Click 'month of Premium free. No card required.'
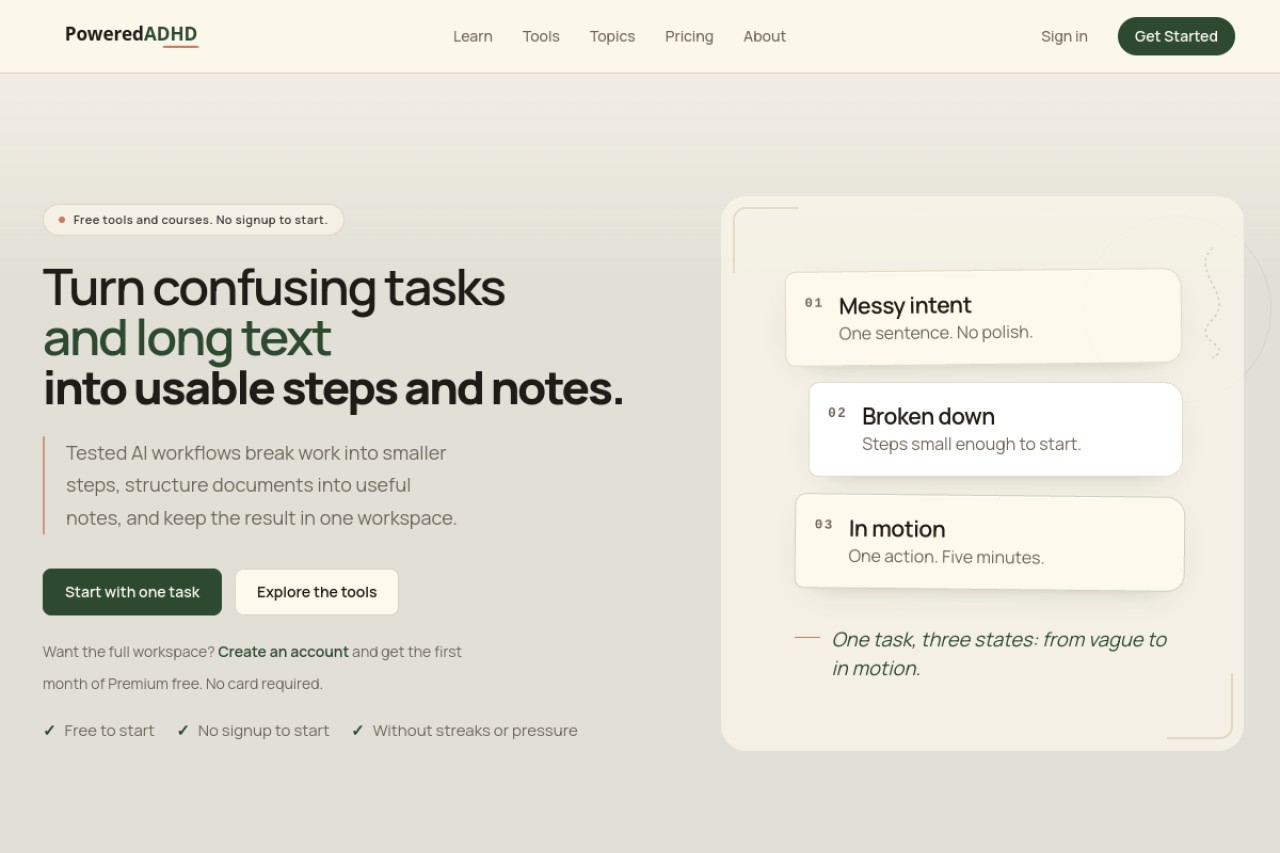 pyautogui.click(x=182, y=684)
